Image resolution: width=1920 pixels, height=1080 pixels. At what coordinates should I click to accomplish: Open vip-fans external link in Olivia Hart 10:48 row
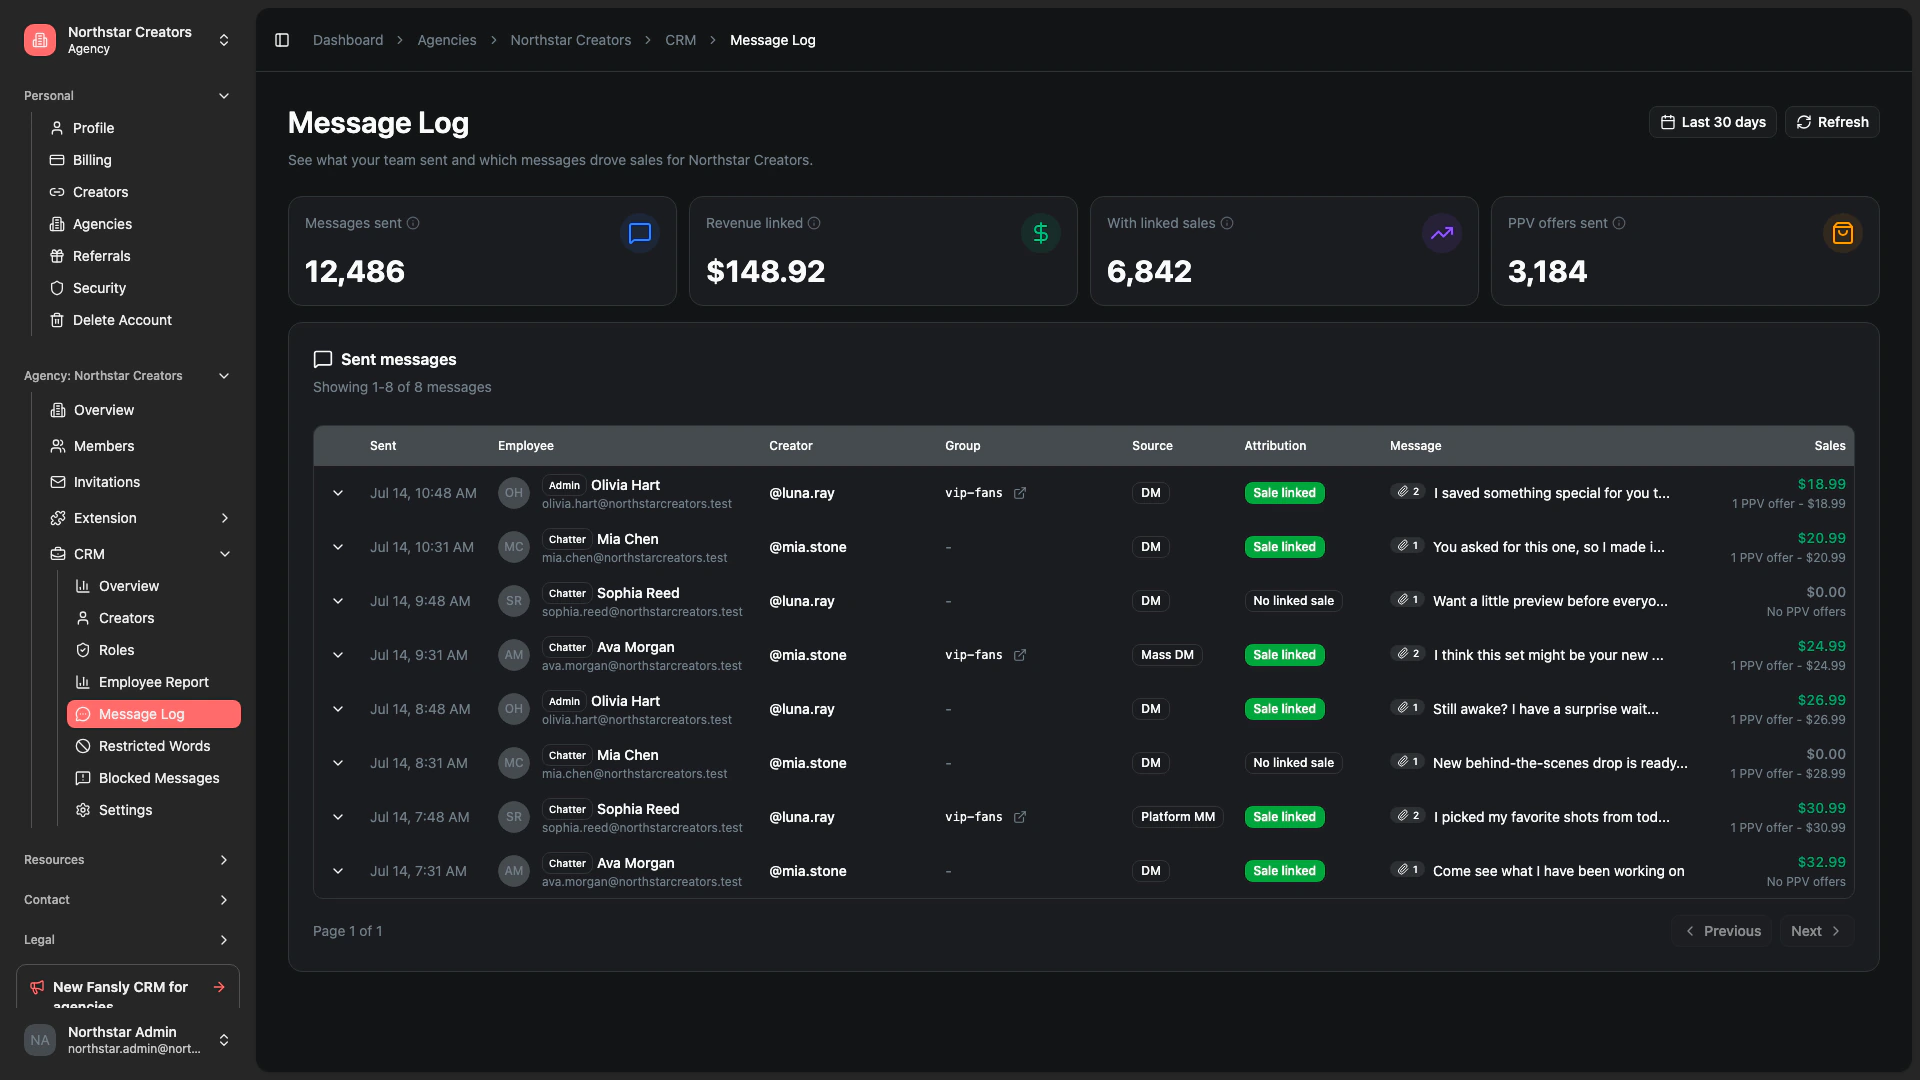1020,493
